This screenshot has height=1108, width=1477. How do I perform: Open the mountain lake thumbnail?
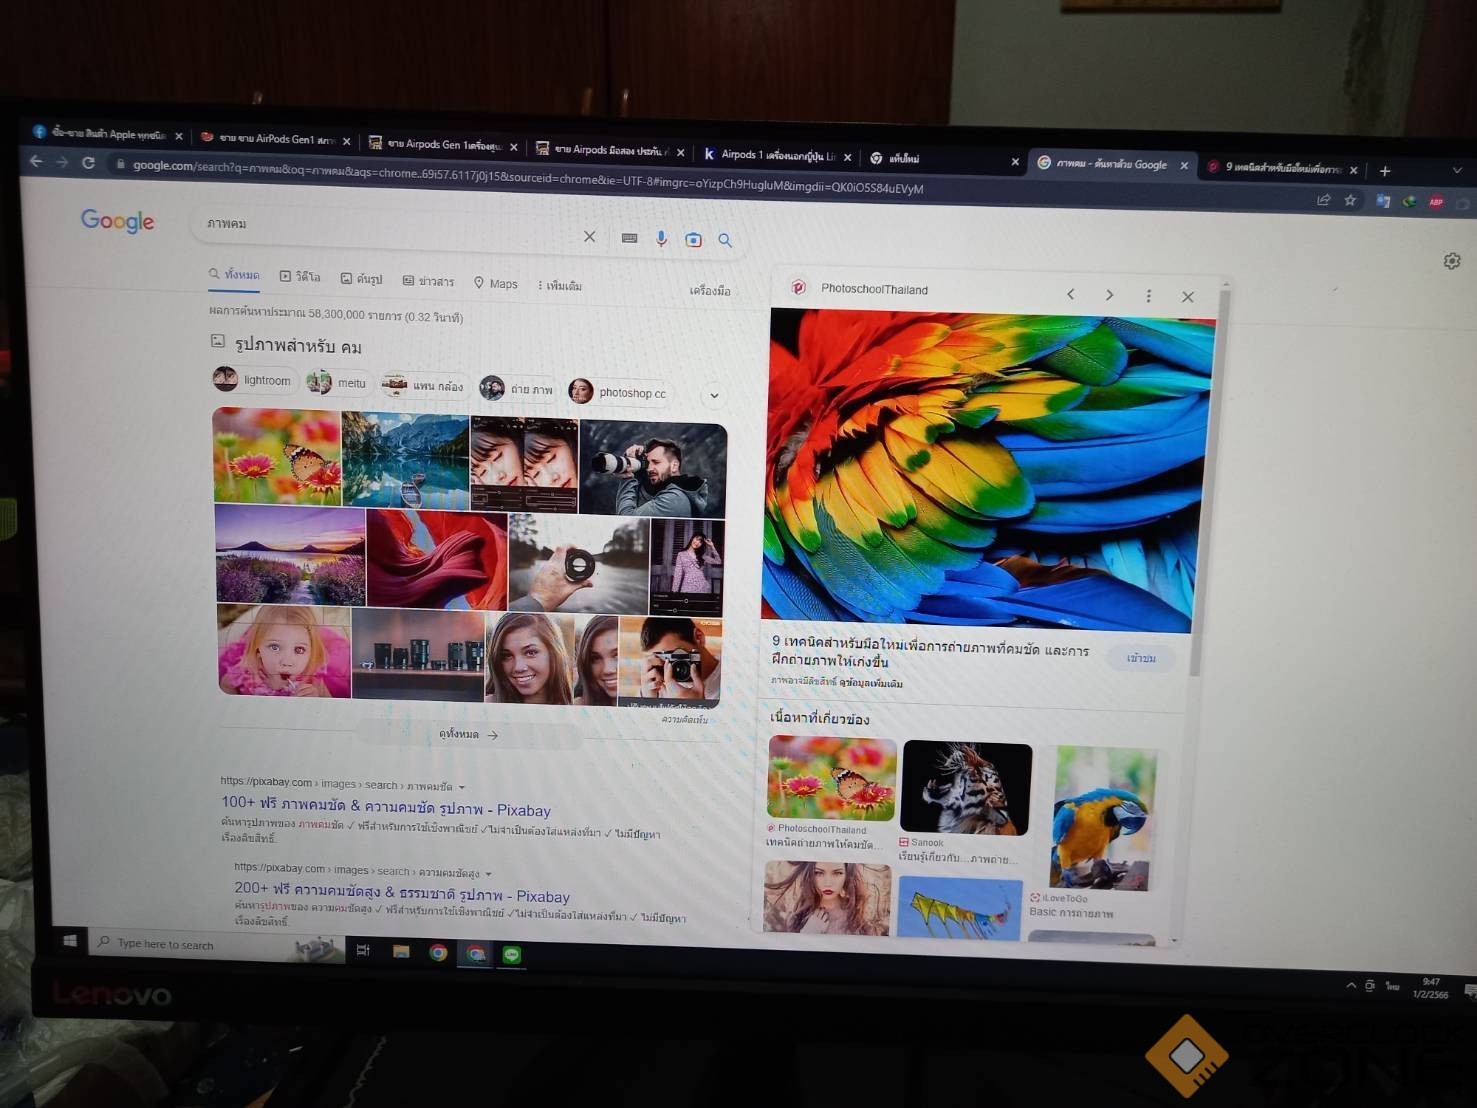click(405, 461)
